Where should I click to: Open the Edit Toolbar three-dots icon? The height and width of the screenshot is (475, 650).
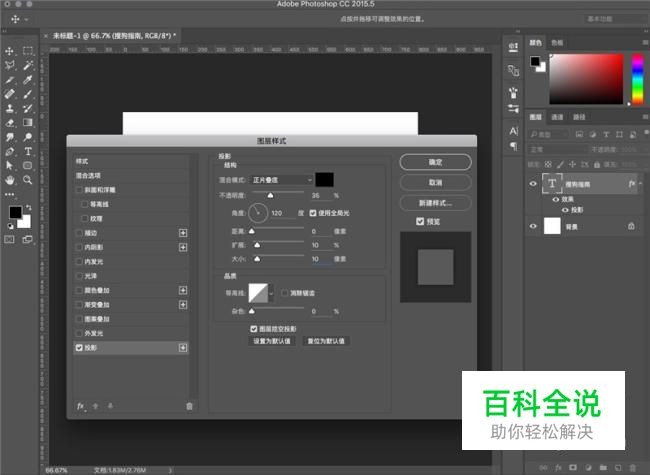pyautogui.click(x=9, y=194)
